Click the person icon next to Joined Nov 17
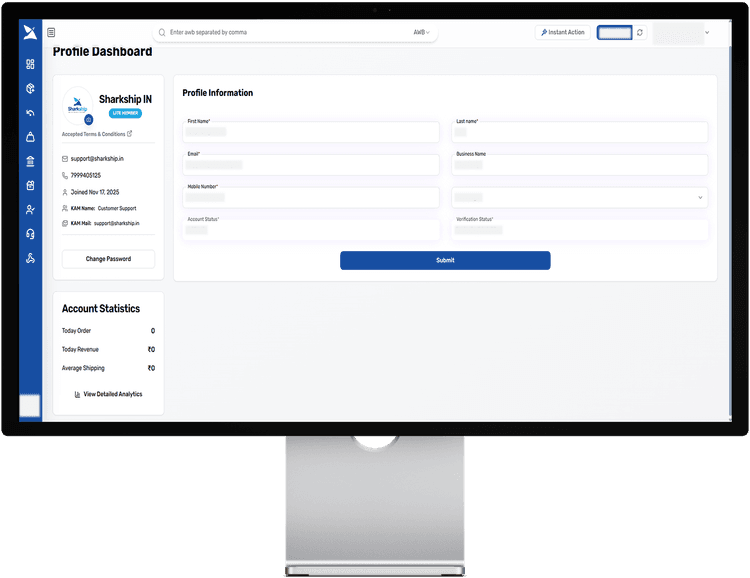 coord(65,192)
